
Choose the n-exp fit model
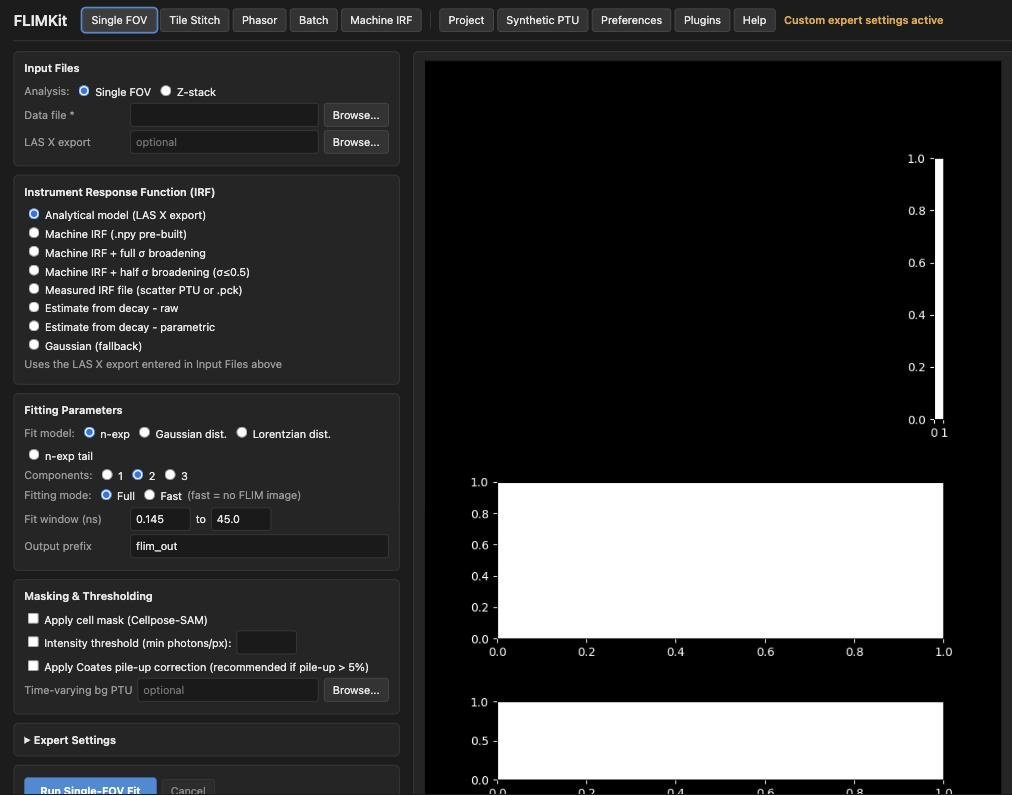[x=89, y=433]
